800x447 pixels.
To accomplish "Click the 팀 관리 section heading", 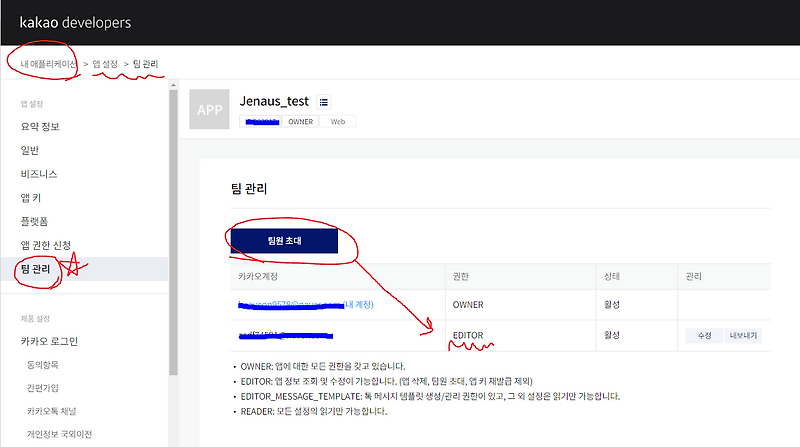I will [249, 189].
